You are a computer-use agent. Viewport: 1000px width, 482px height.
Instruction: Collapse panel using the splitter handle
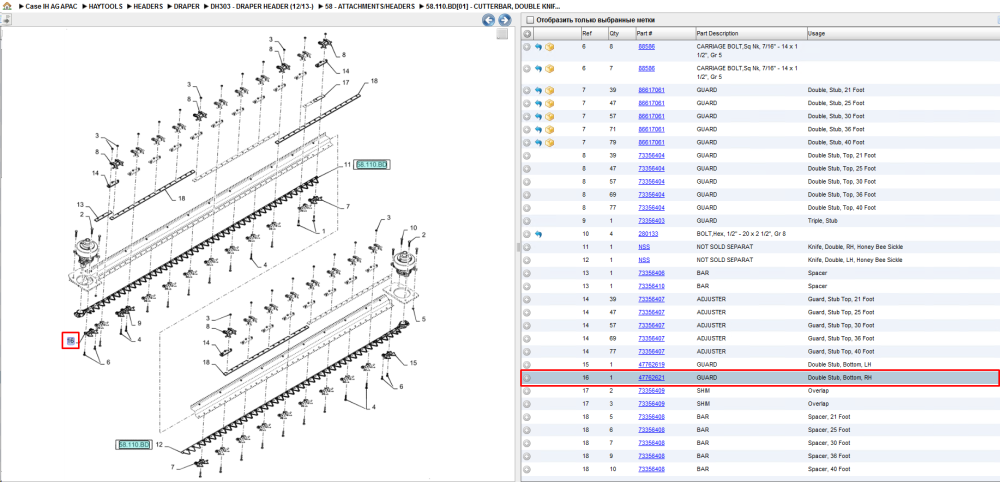click(517, 247)
